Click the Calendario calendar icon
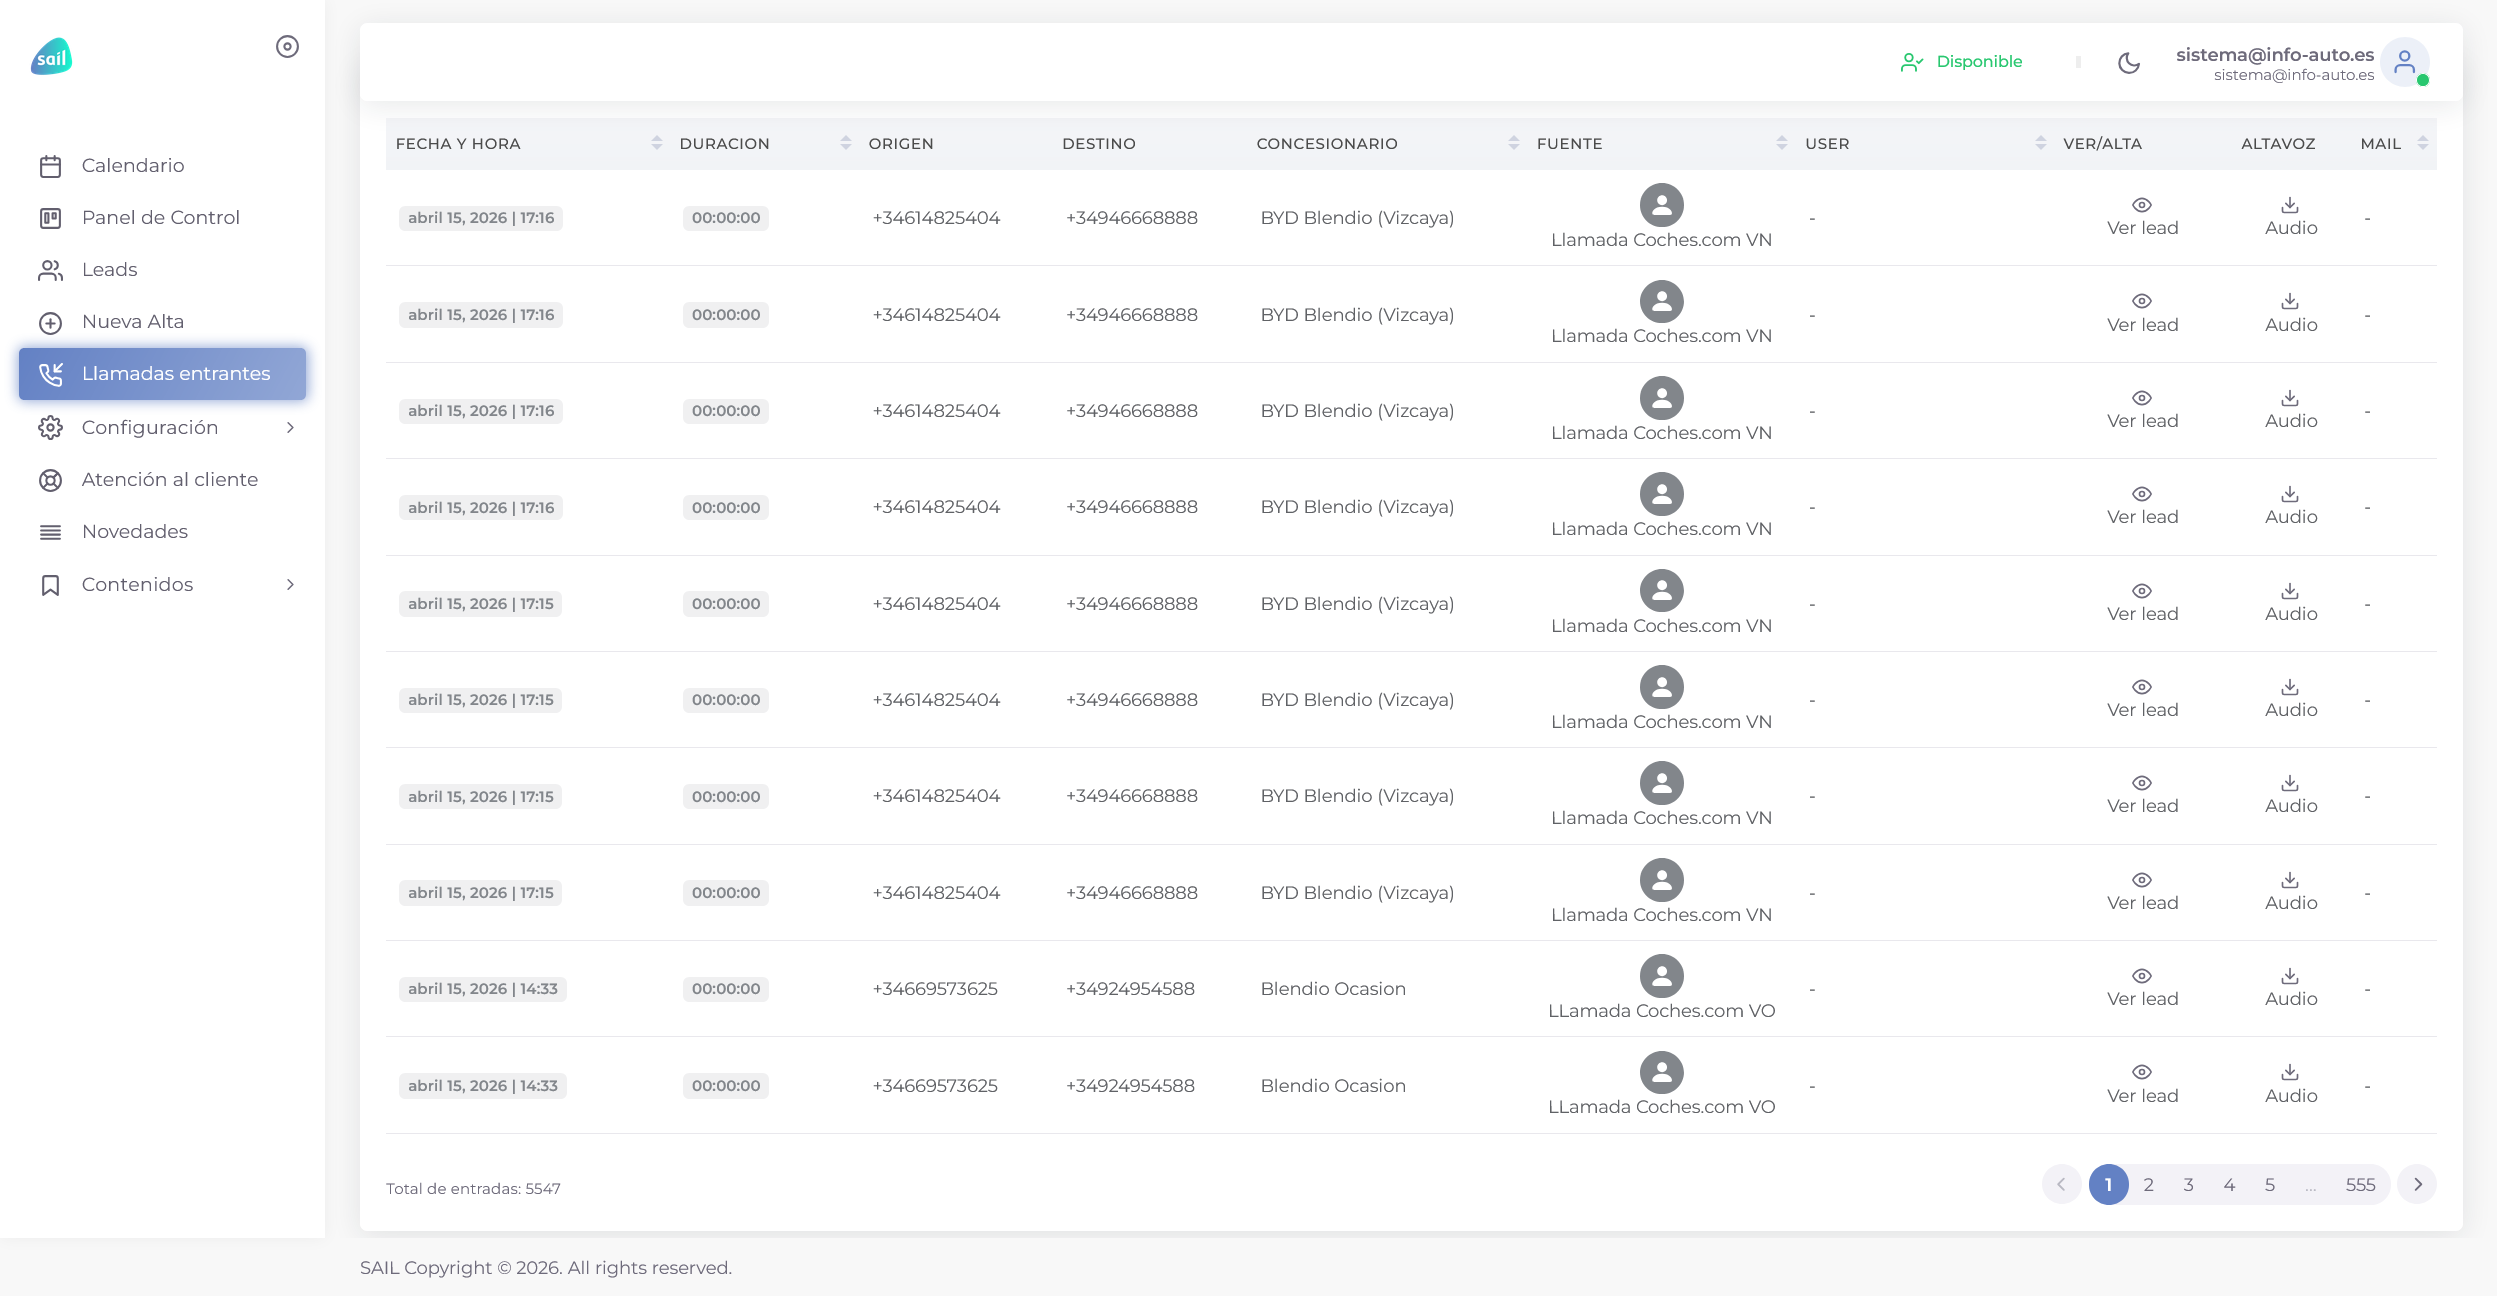 point(50,166)
